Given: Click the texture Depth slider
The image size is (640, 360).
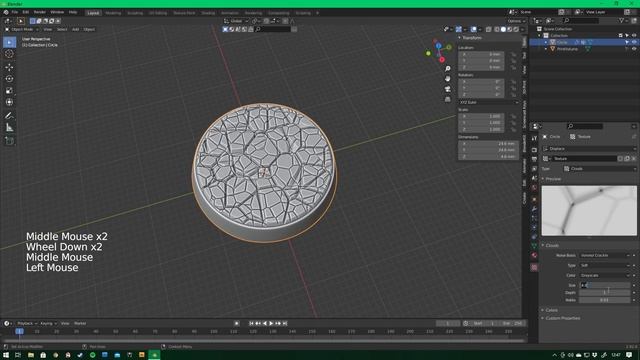Looking at the screenshot, I should (604, 292).
